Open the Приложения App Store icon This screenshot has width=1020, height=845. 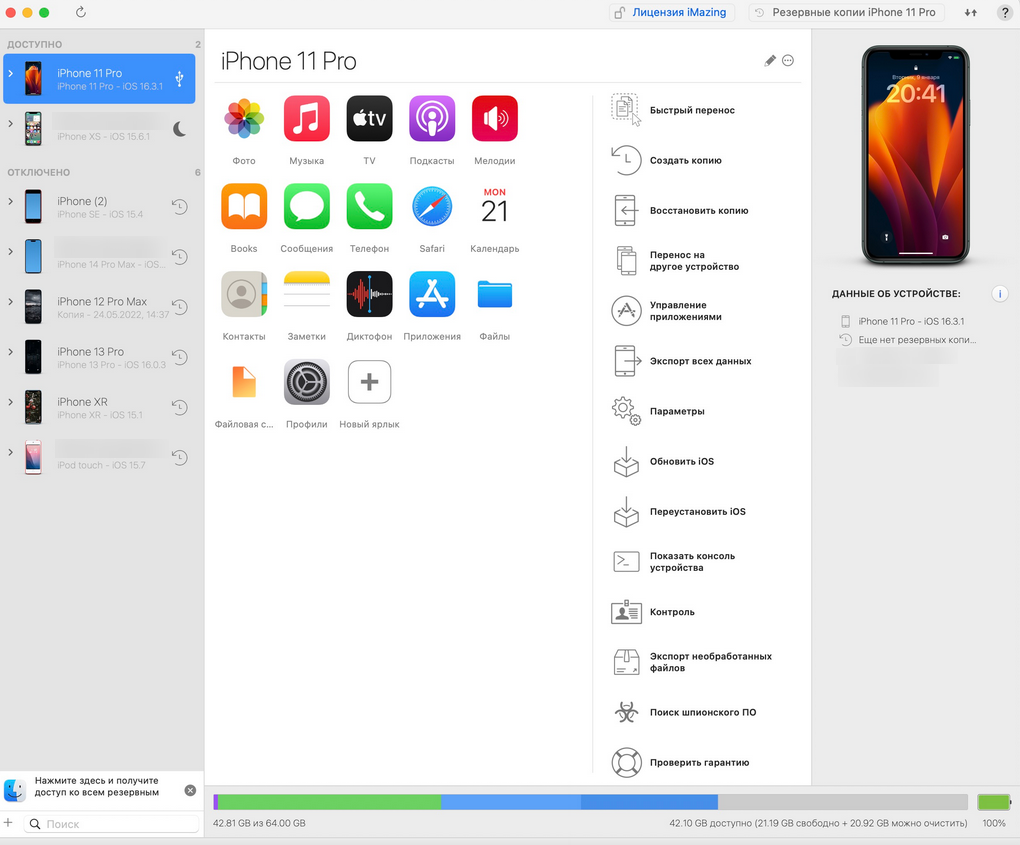pyautogui.click(x=432, y=294)
